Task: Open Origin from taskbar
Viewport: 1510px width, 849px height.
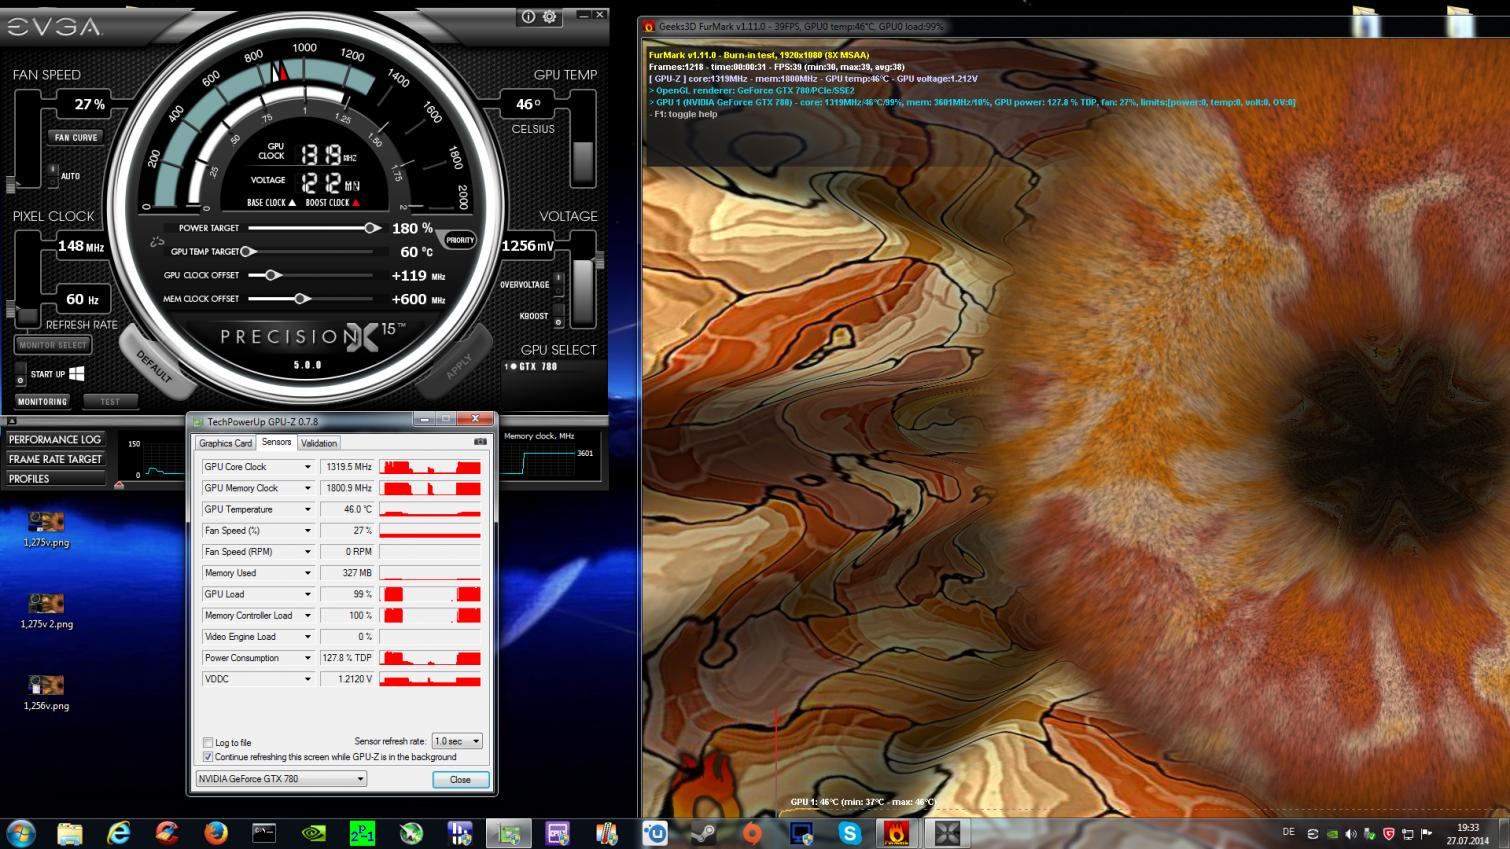Action: (x=752, y=832)
